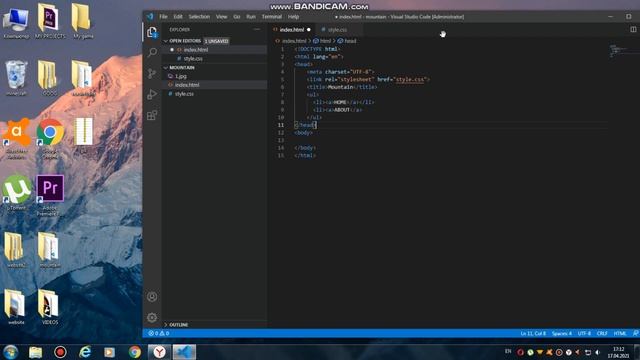Click the Bandicam record icon in taskbar
This screenshot has height=360, width=640.
point(60,352)
